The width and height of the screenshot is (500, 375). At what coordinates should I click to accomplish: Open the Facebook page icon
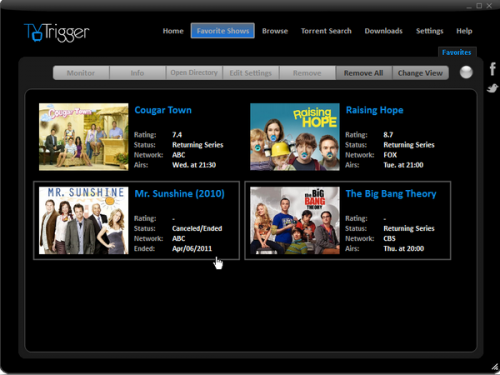point(492,69)
